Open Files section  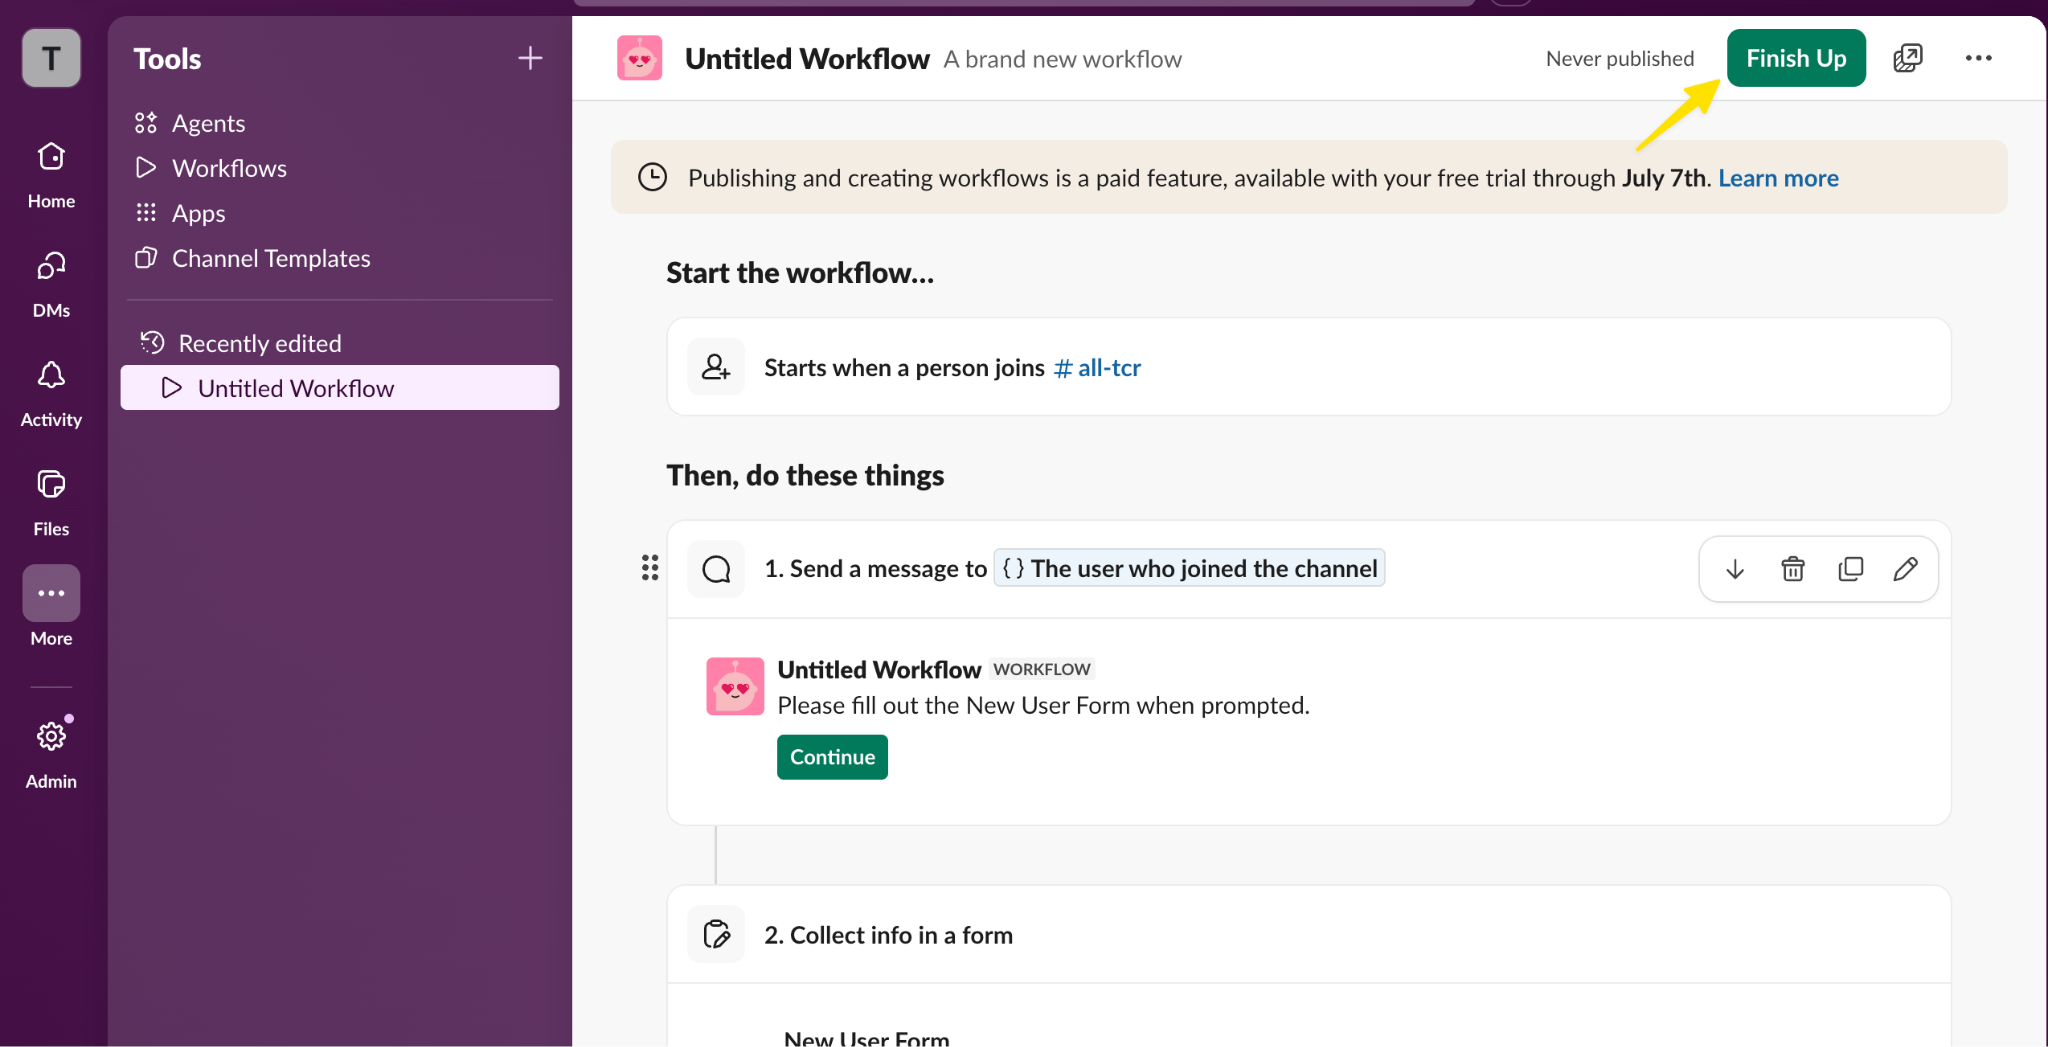tap(51, 502)
